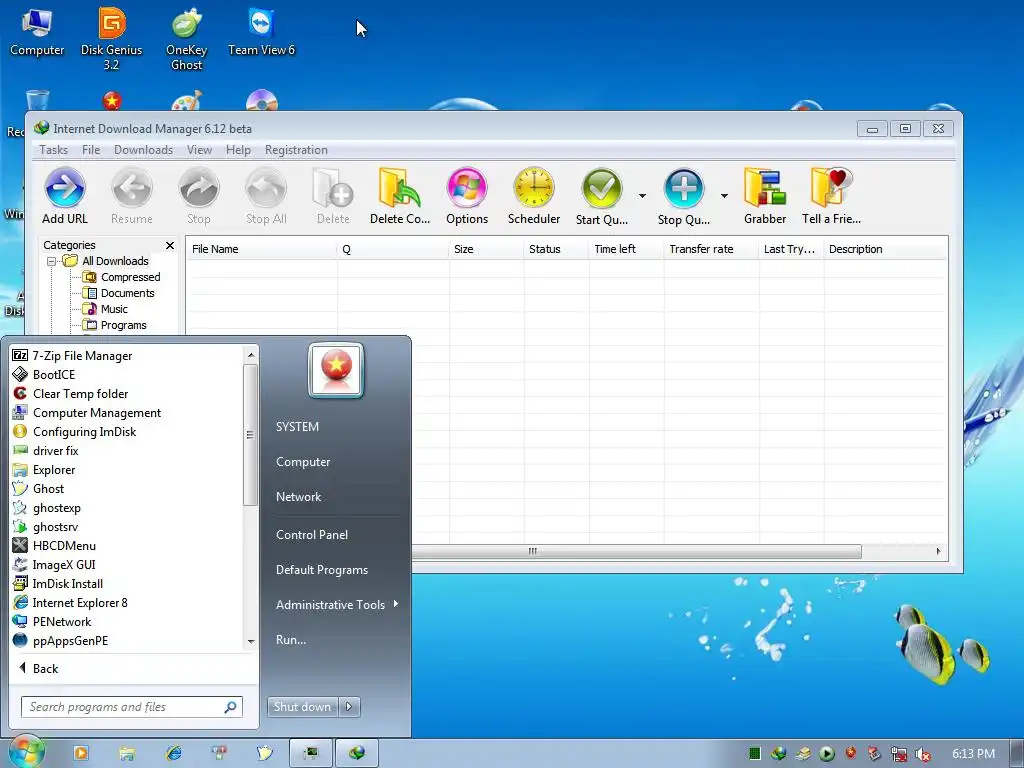Viewport: 1024px width, 768px height.
Task: Click the Delete Completed toolbar icon
Action: pyautogui.click(x=400, y=196)
